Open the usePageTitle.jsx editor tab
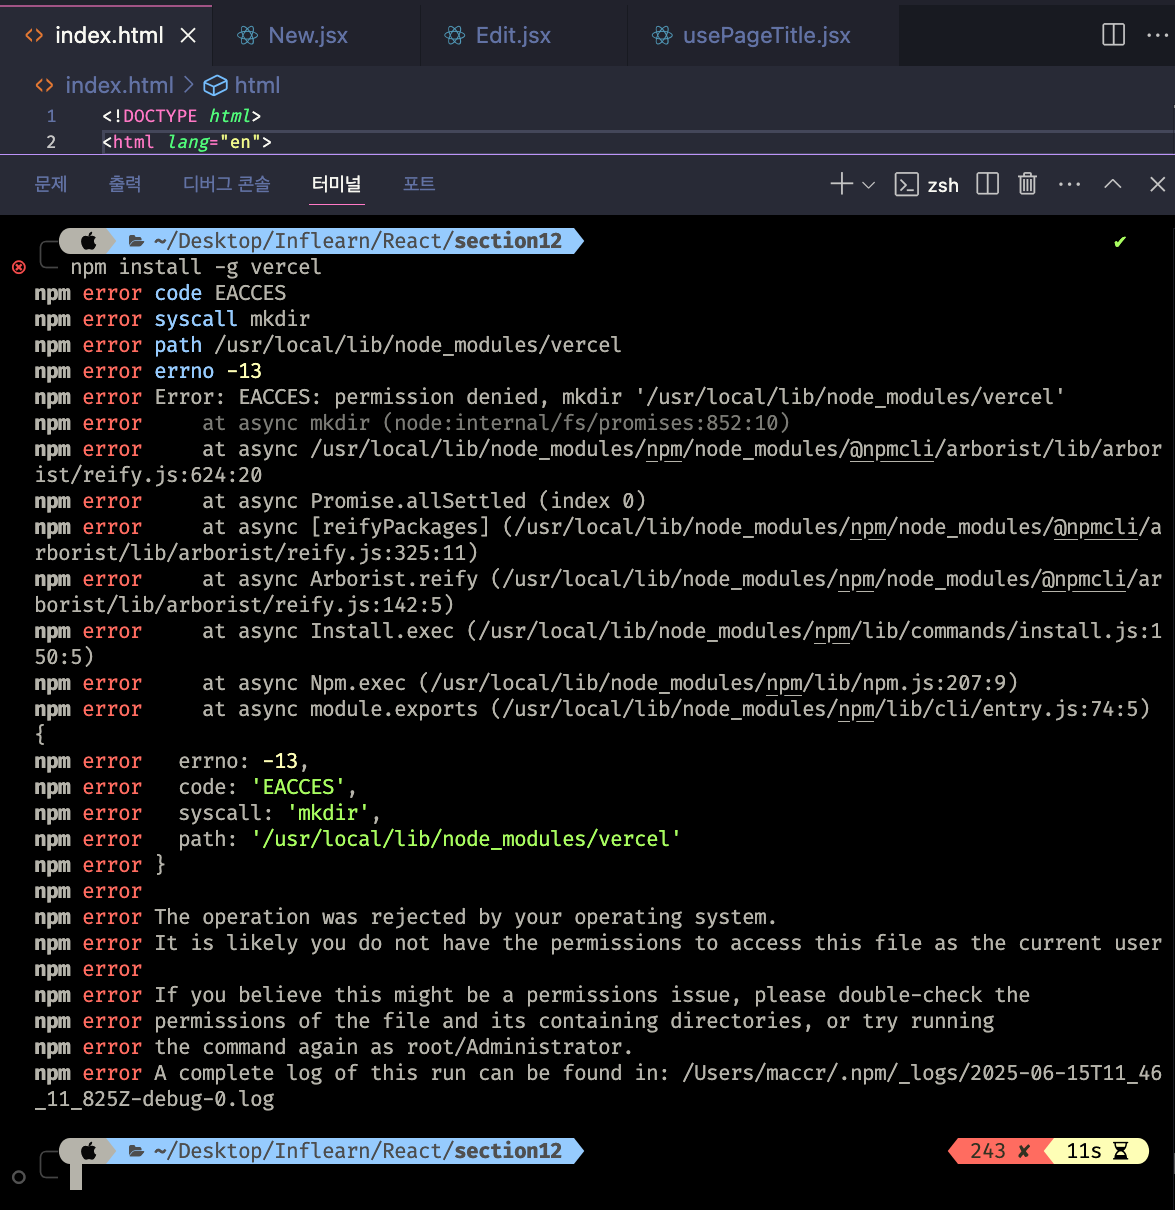Viewport: 1175px width, 1210px height. pyautogui.click(x=766, y=35)
